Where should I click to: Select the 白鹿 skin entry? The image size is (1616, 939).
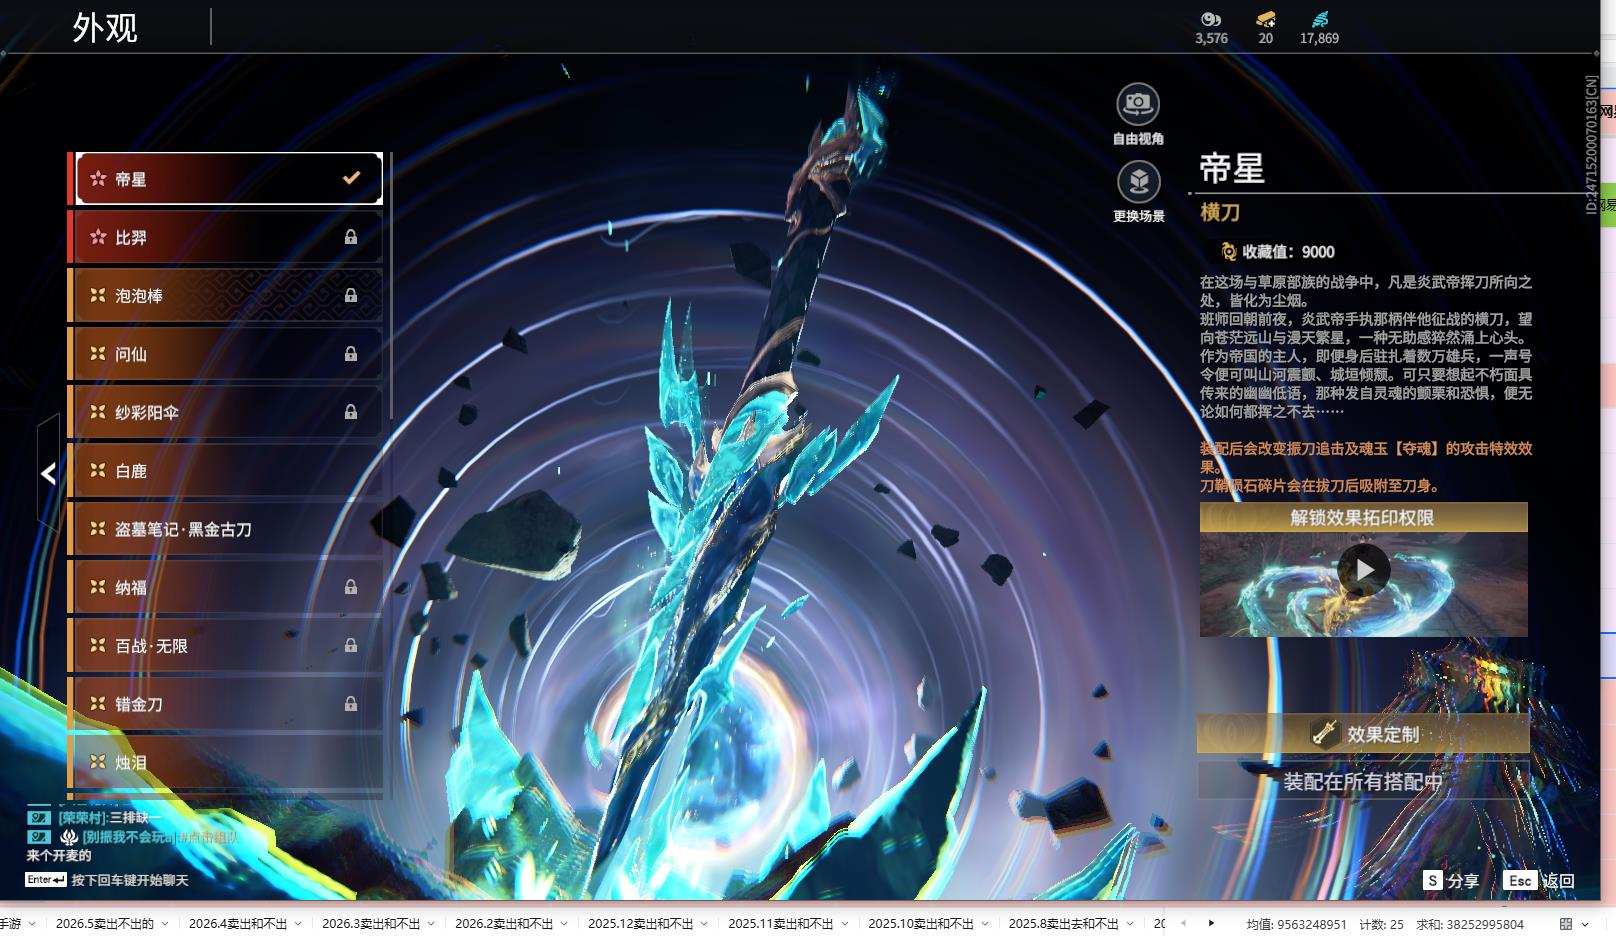tap(227, 470)
